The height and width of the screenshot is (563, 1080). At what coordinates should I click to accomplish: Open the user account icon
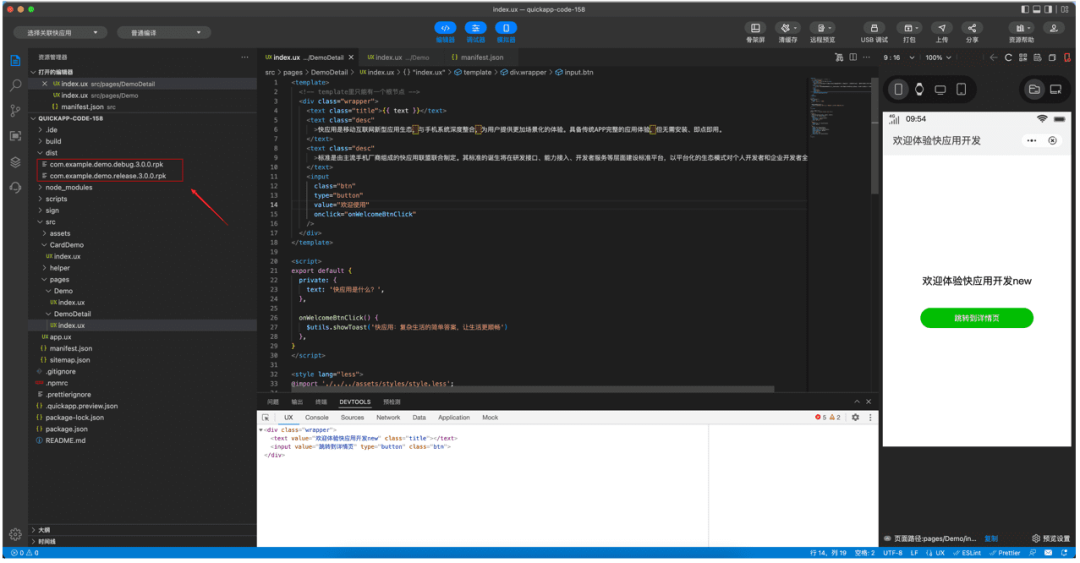1053,28
